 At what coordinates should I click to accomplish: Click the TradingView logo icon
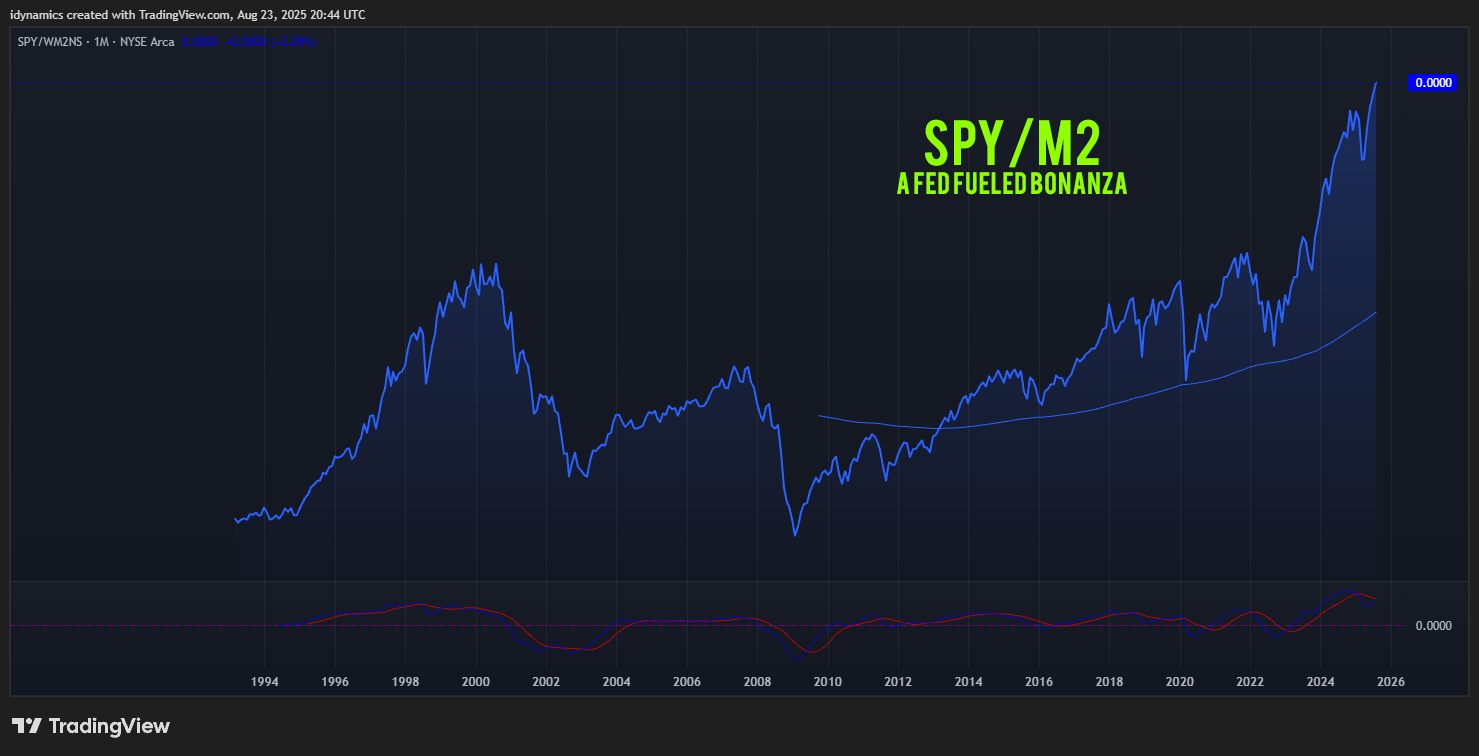(x=26, y=726)
